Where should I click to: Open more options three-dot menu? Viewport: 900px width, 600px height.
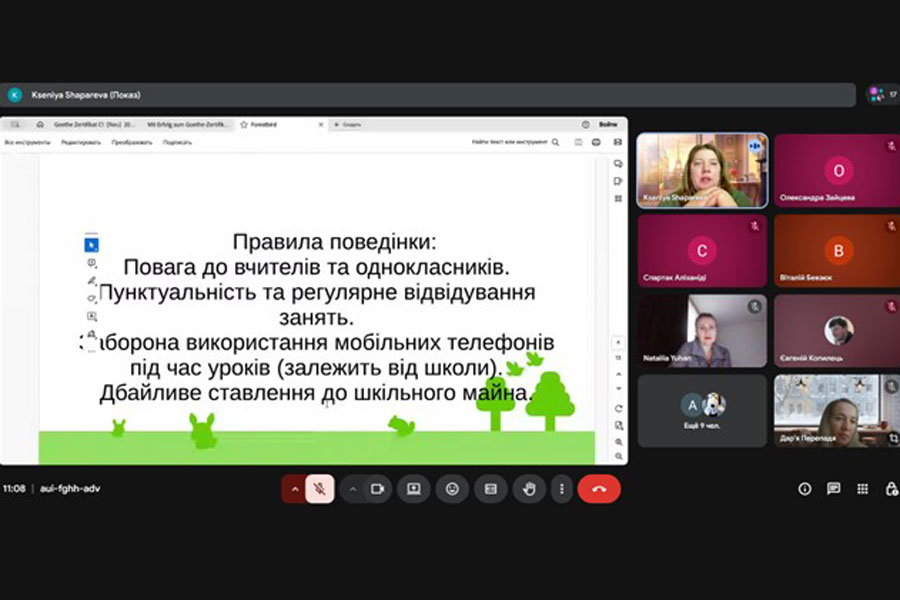(x=562, y=489)
